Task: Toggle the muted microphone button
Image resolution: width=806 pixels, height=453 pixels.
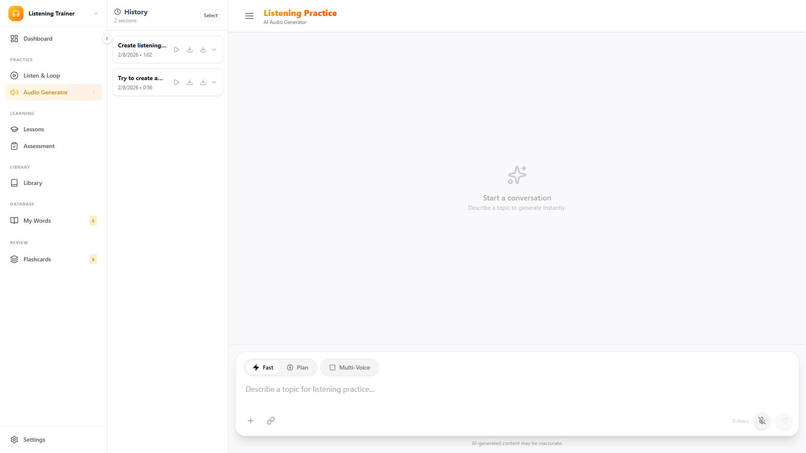Action: (x=762, y=421)
